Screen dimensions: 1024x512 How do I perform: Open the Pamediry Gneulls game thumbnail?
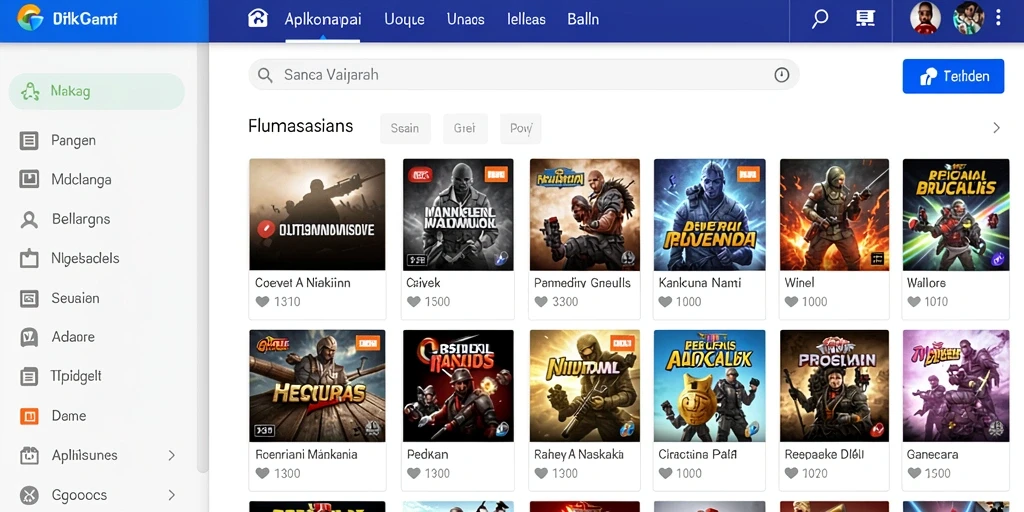[584, 214]
